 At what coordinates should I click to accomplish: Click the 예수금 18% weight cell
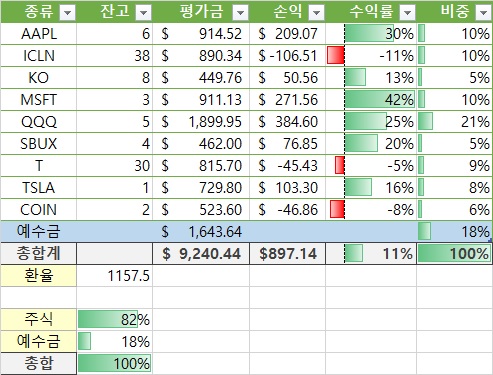point(455,231)
